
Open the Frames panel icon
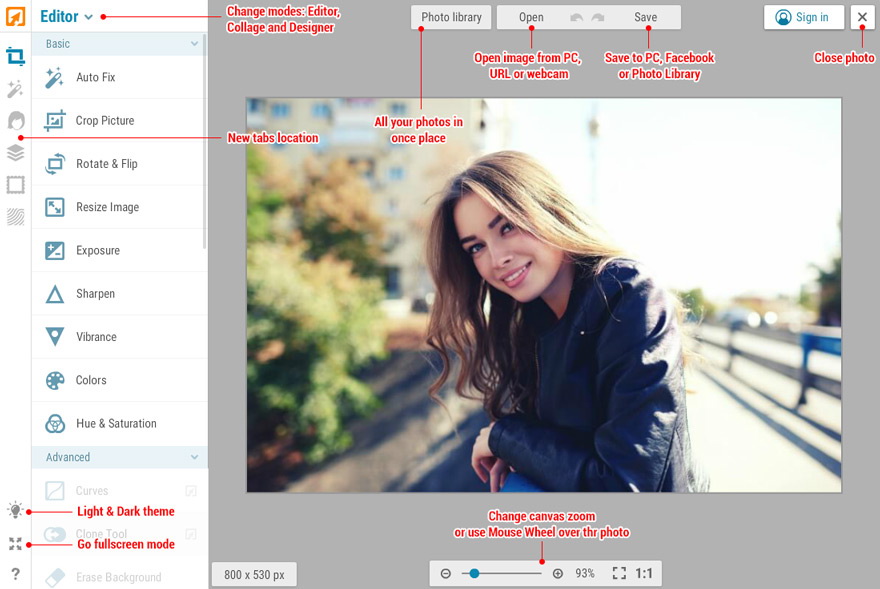tap(14, 184)
